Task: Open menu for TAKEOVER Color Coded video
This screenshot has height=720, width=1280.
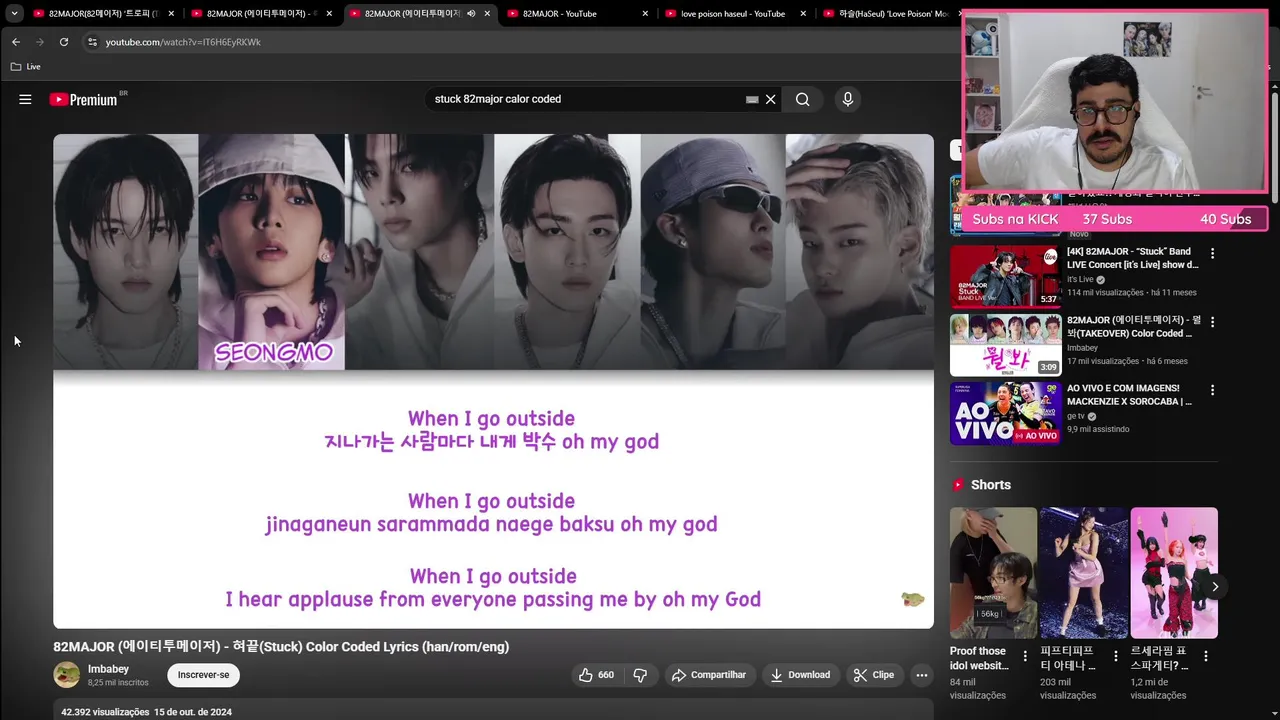Action: 1212,322
